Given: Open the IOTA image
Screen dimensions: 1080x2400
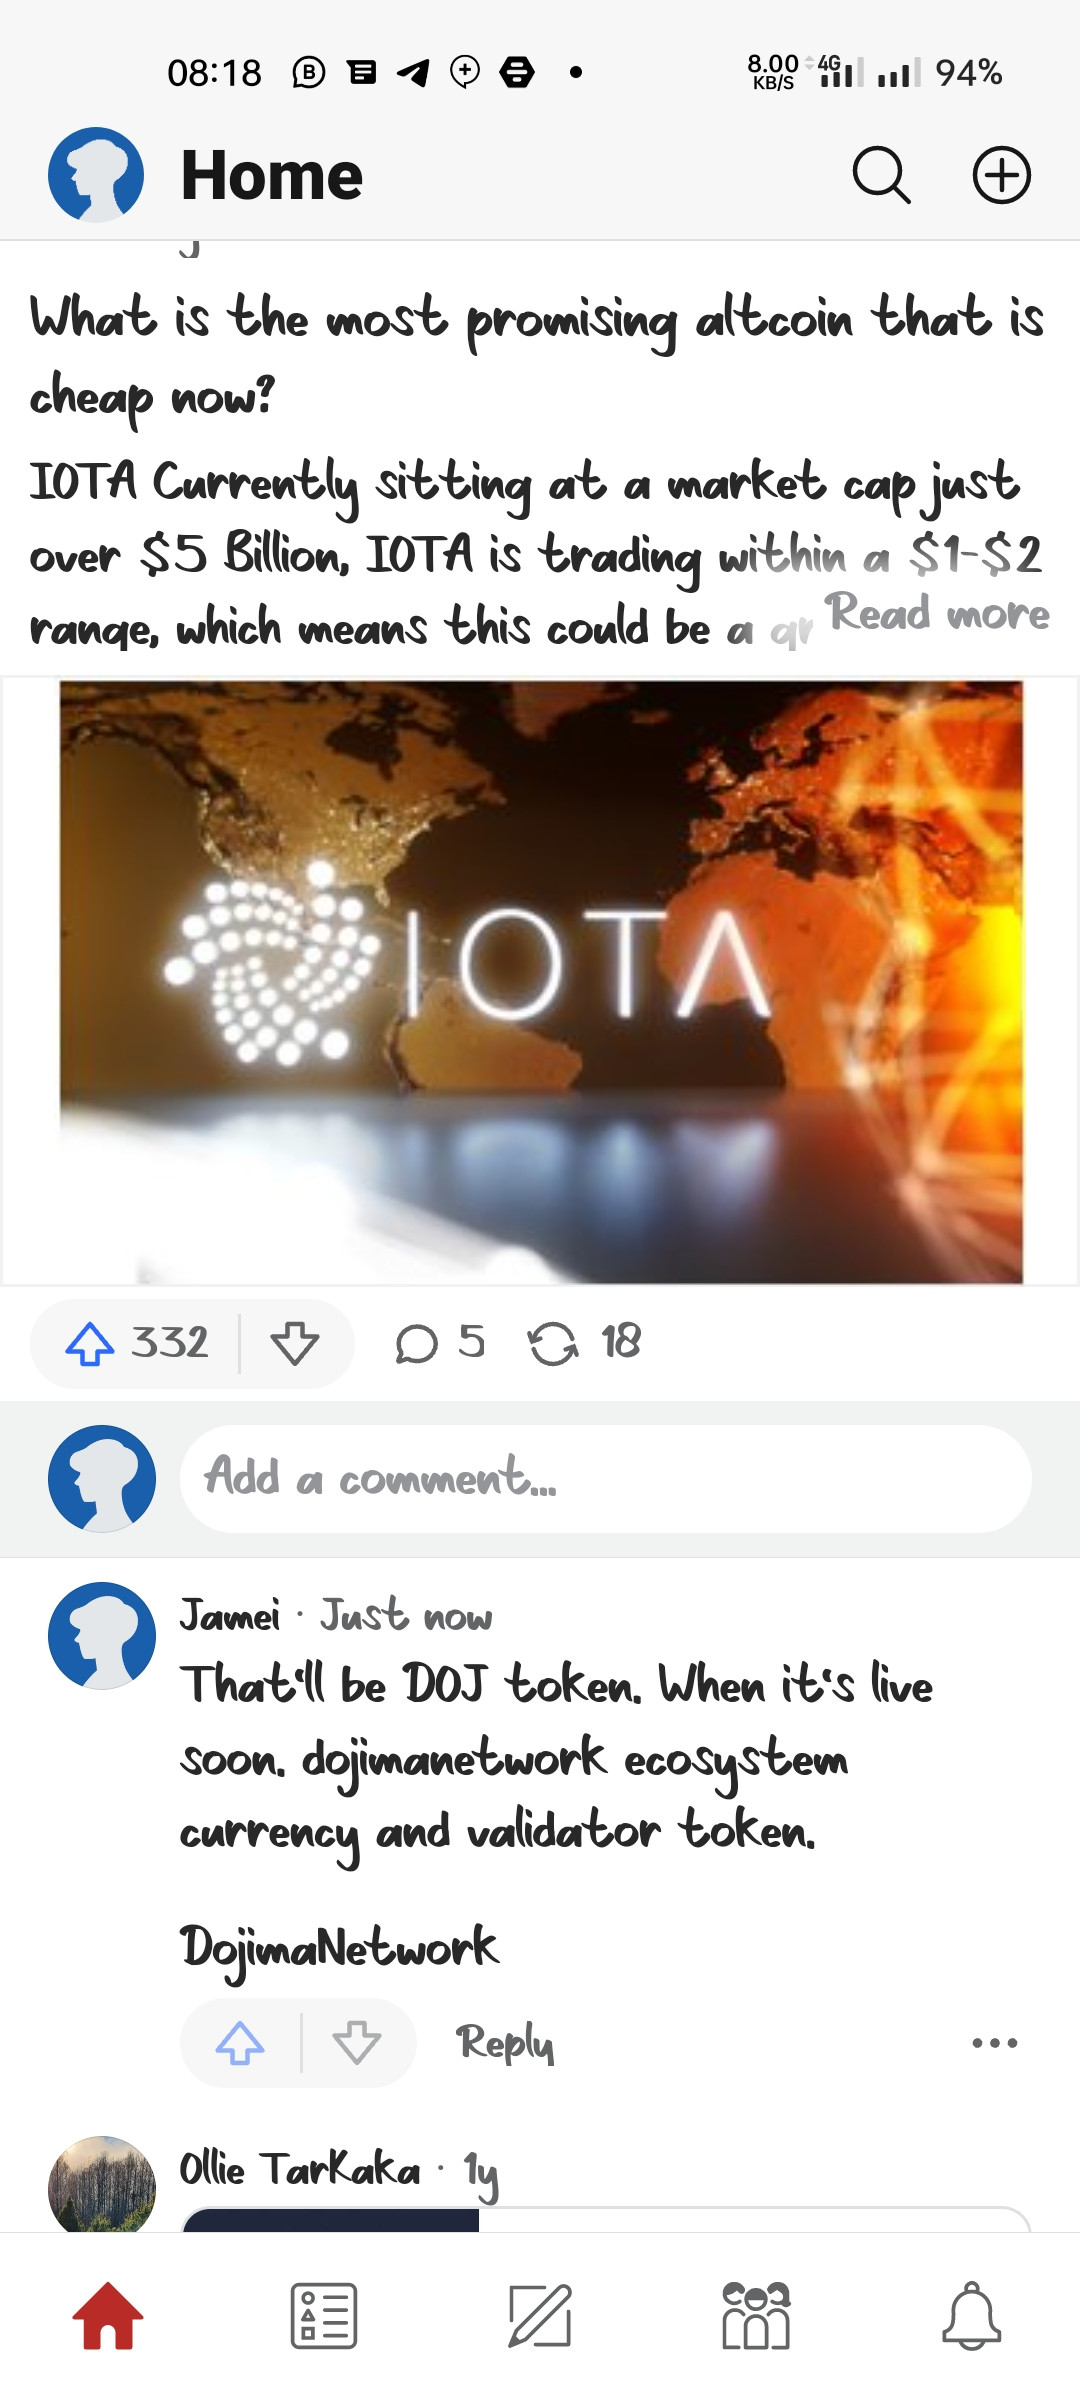Looking at the screenshot, I should point(541,982).
